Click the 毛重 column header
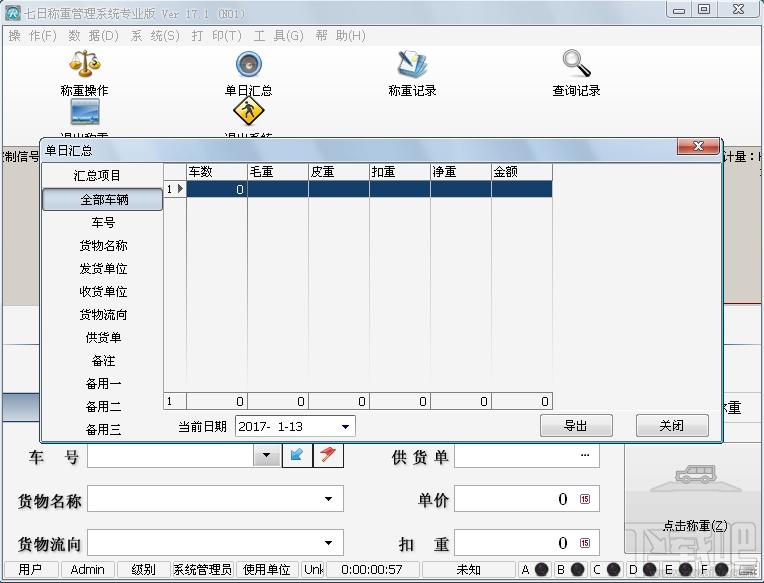 278,172
